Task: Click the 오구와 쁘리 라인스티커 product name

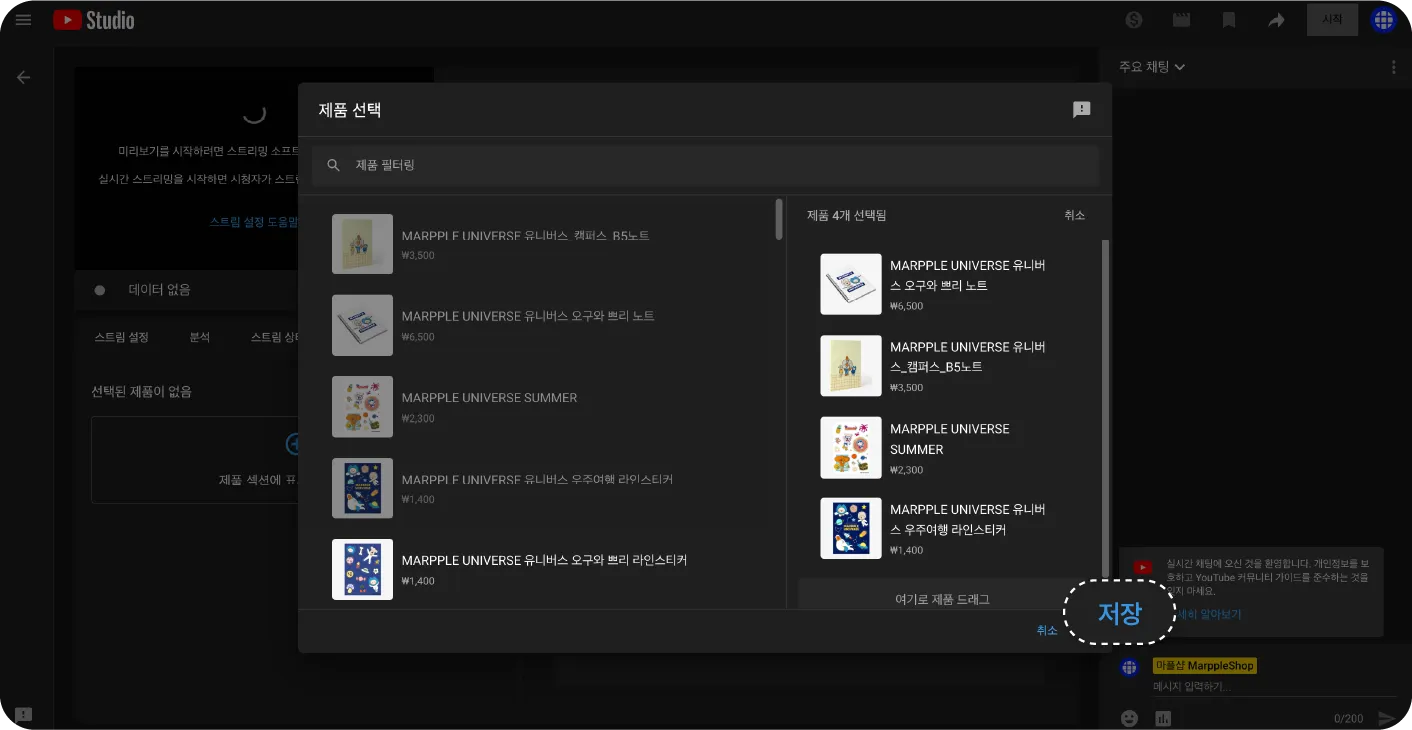Action: [x=544, y=560]
